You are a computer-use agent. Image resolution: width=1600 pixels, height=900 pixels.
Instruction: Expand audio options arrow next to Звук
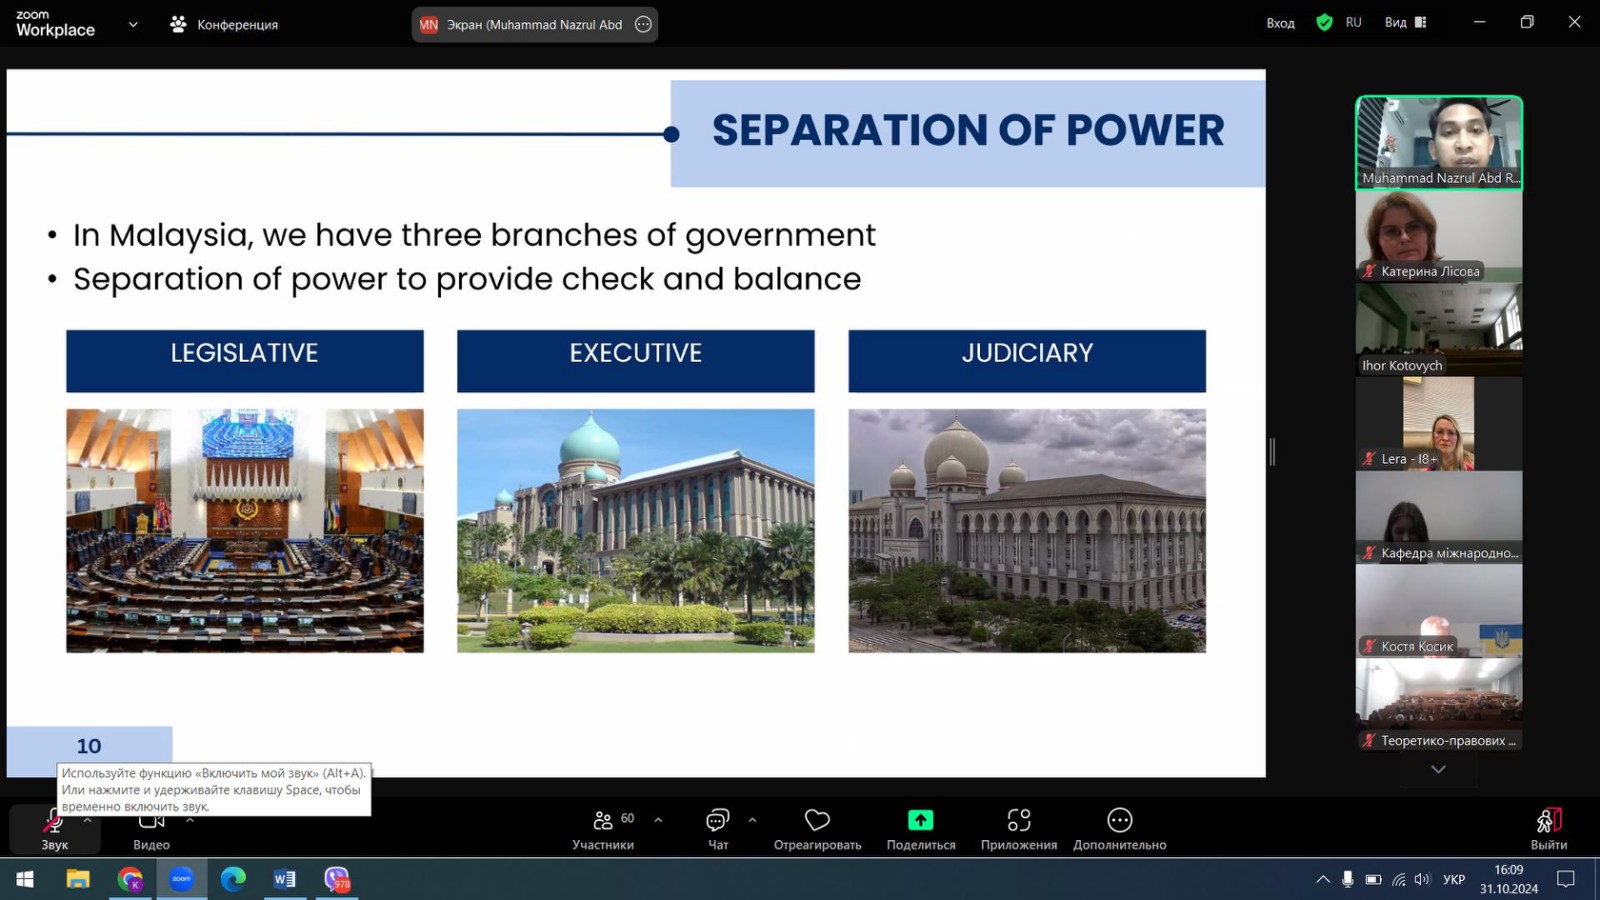[x=88, y=820]
